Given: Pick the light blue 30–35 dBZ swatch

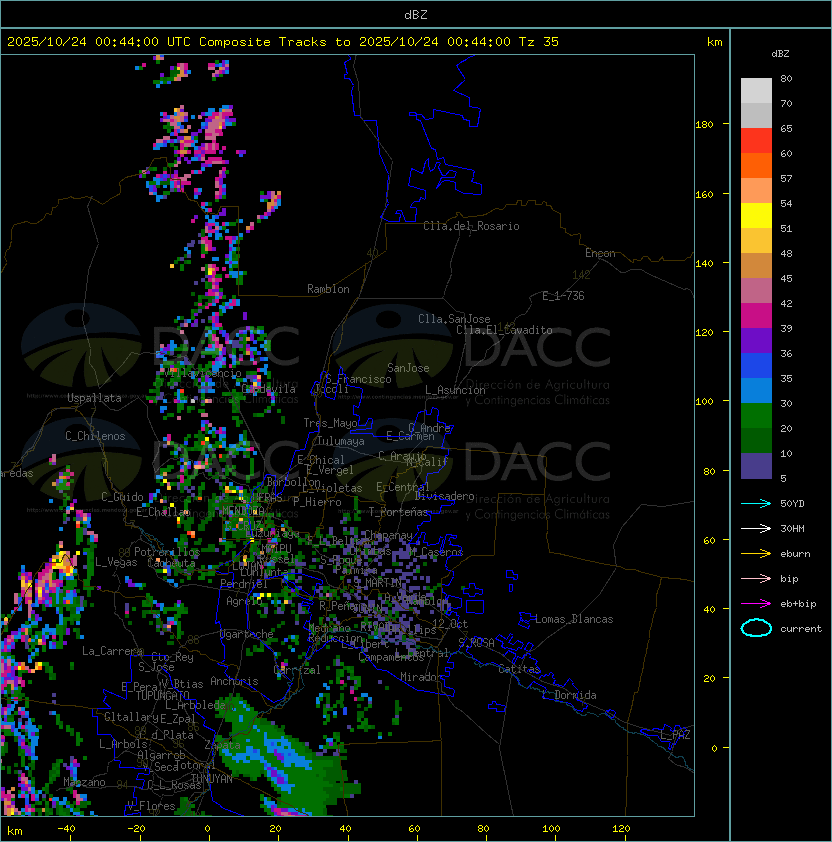Looking at the screenshot, I should coord(756,390).
